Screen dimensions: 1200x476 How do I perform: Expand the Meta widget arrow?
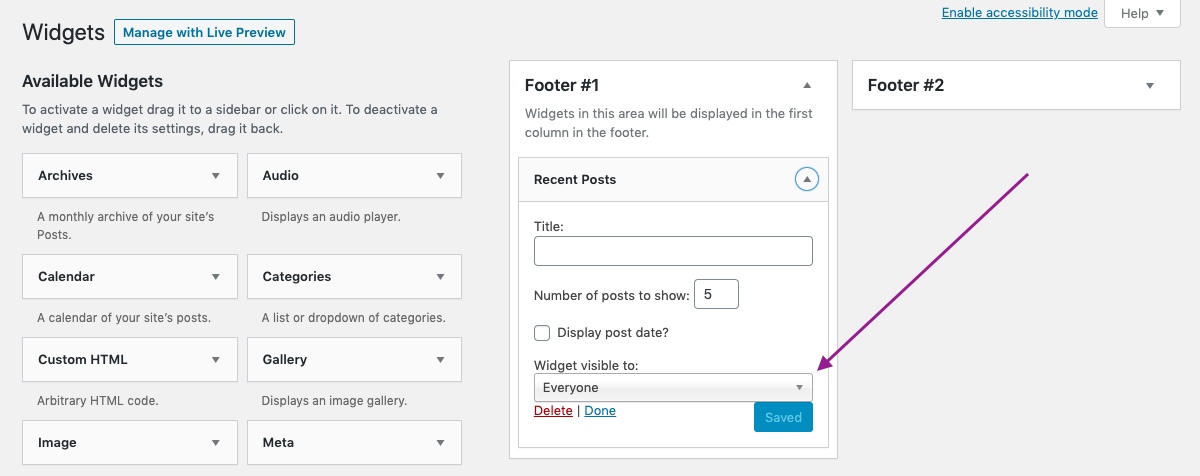coord(440,443)
